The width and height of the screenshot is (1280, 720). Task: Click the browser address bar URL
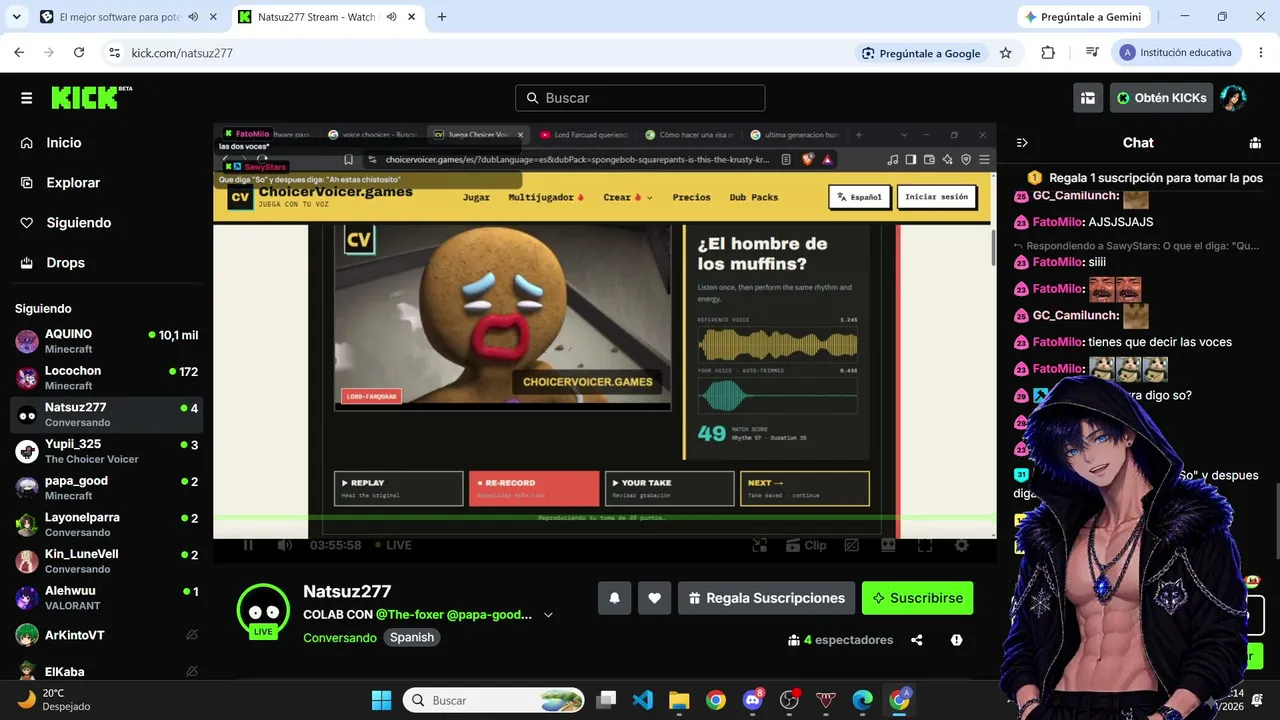[x=182, y=53]
